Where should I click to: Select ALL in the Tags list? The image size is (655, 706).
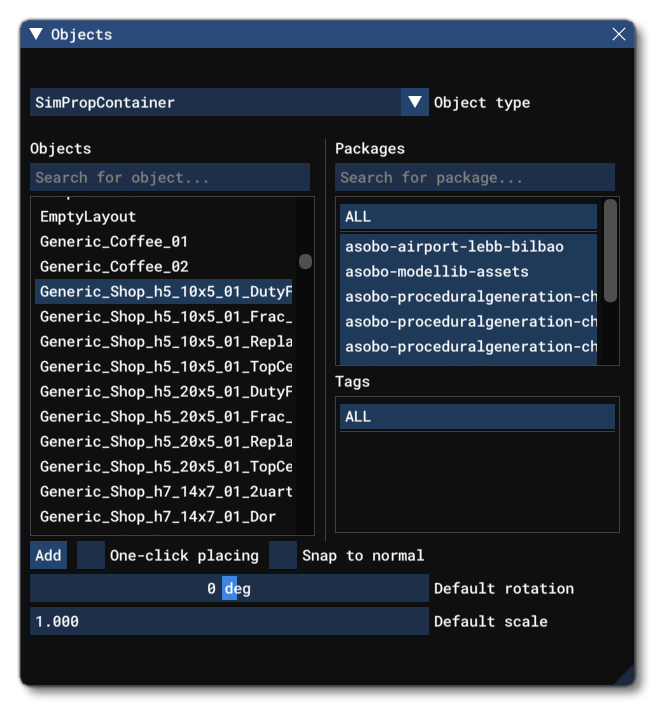477,416
